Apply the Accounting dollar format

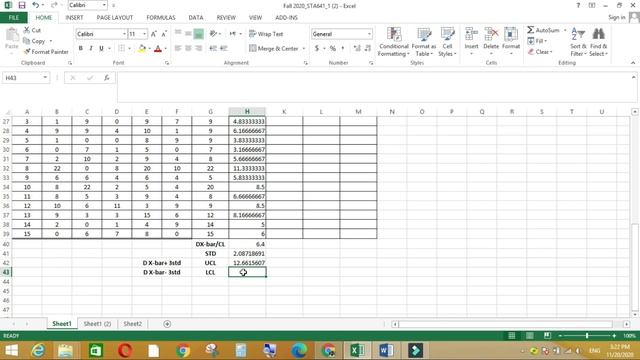[317, 48]
